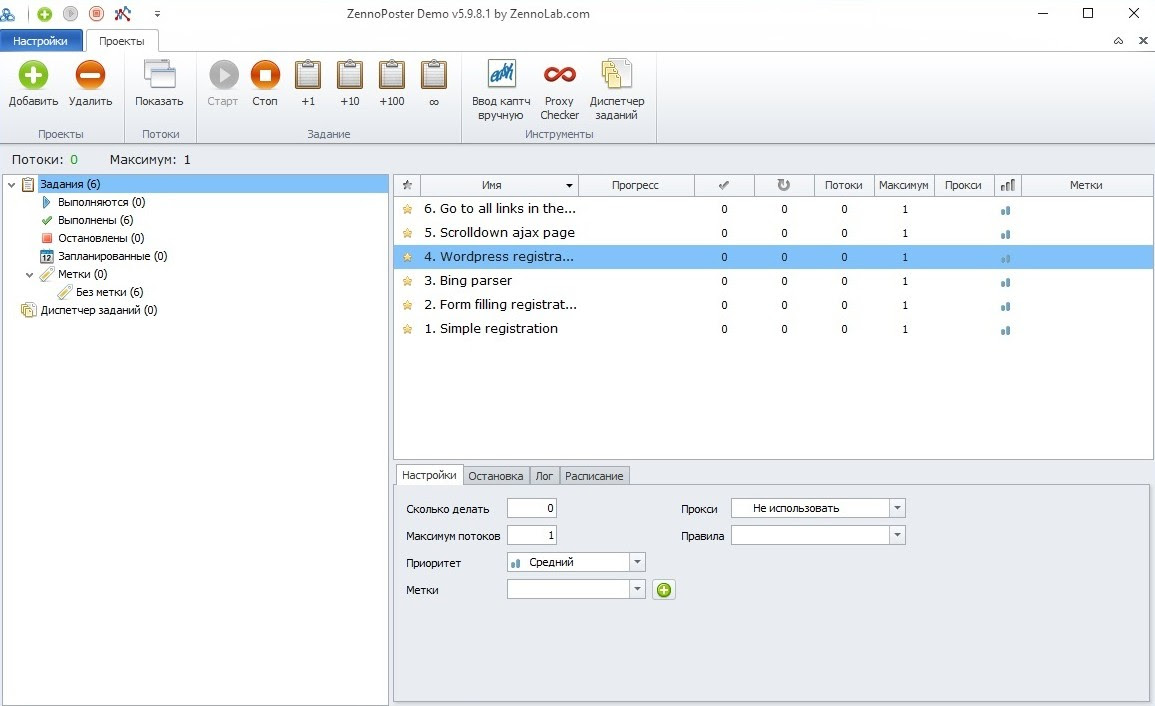Select Выполнены (6) in tree

coord(96,220)
